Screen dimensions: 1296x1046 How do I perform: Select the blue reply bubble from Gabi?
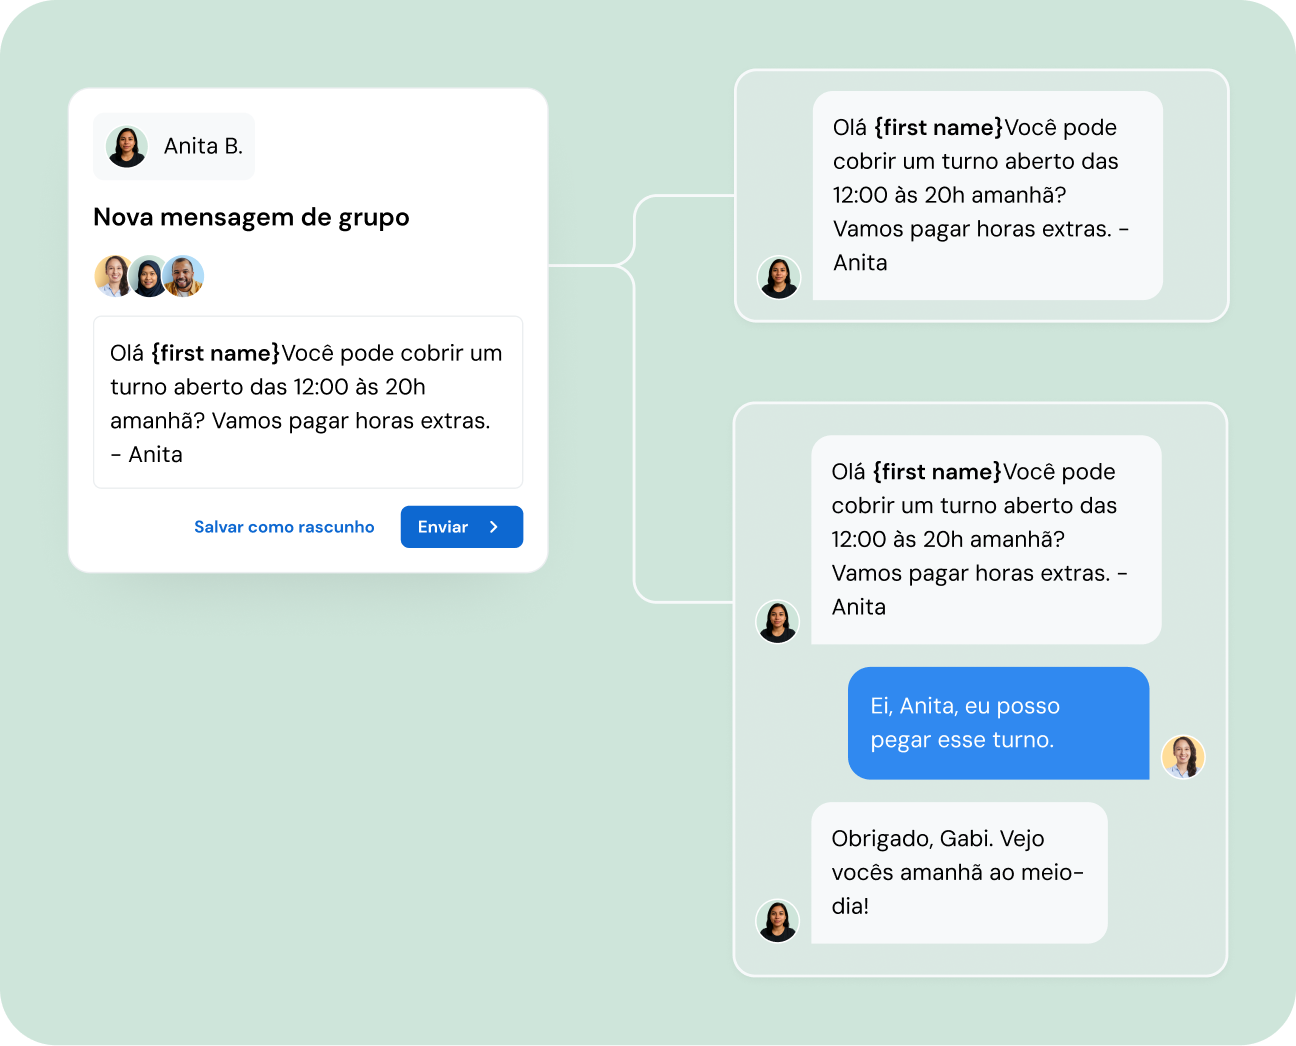[x=998, y=723]
